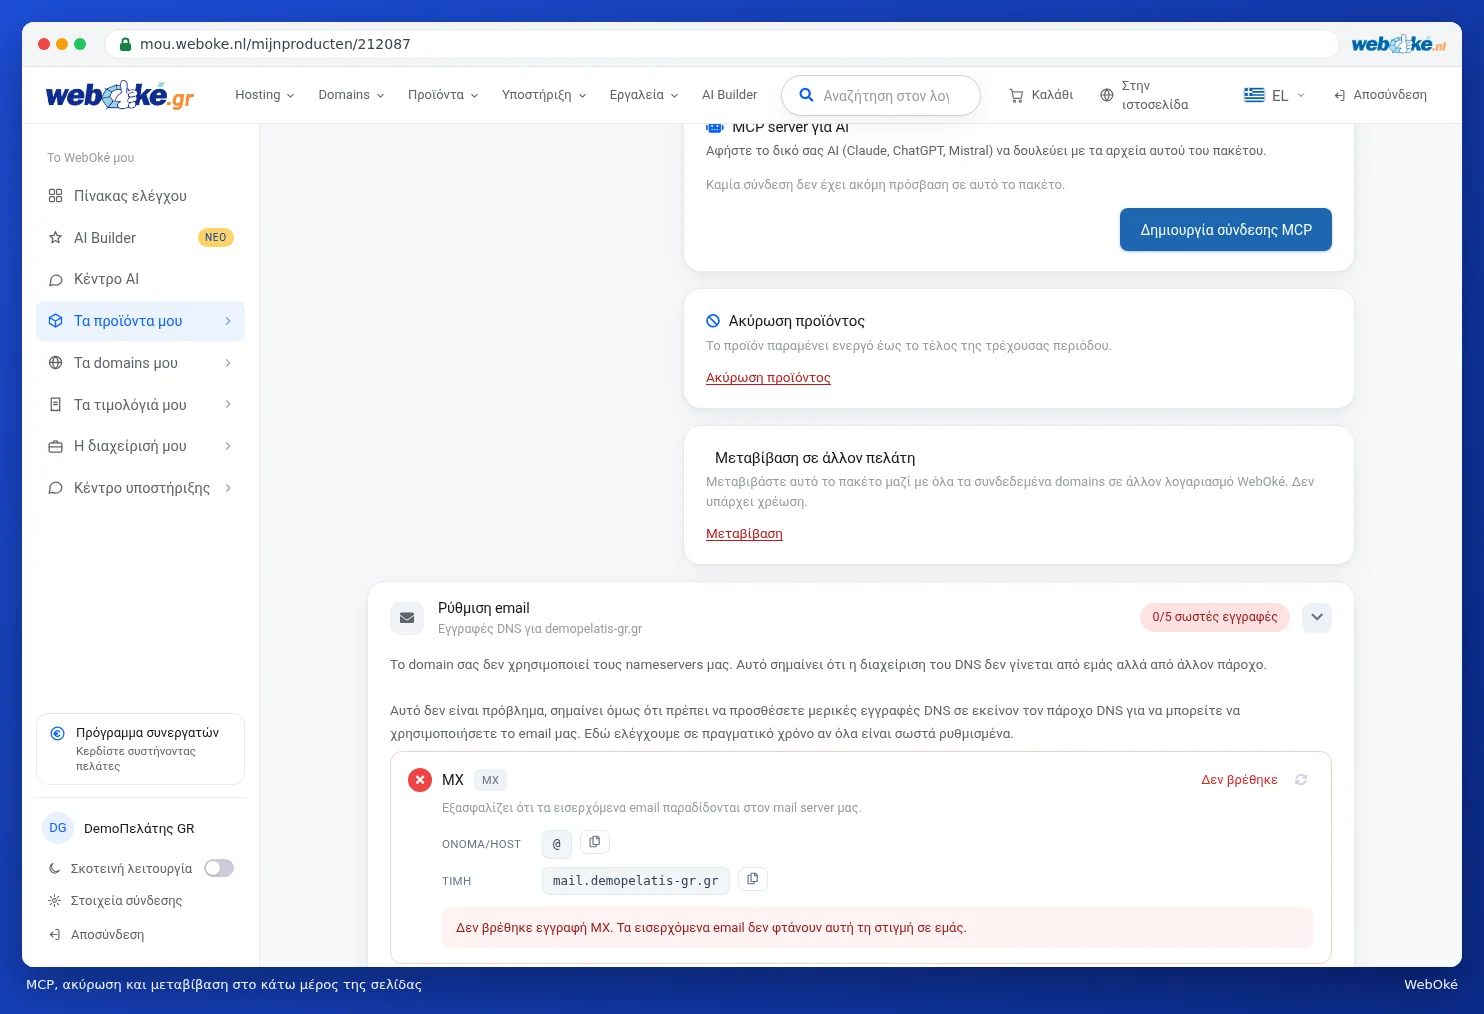Screen dimensions: 1484x1014
Task: Collapse the Ρύθμιση email panel chevron
Action: [x=1317, y=617]
